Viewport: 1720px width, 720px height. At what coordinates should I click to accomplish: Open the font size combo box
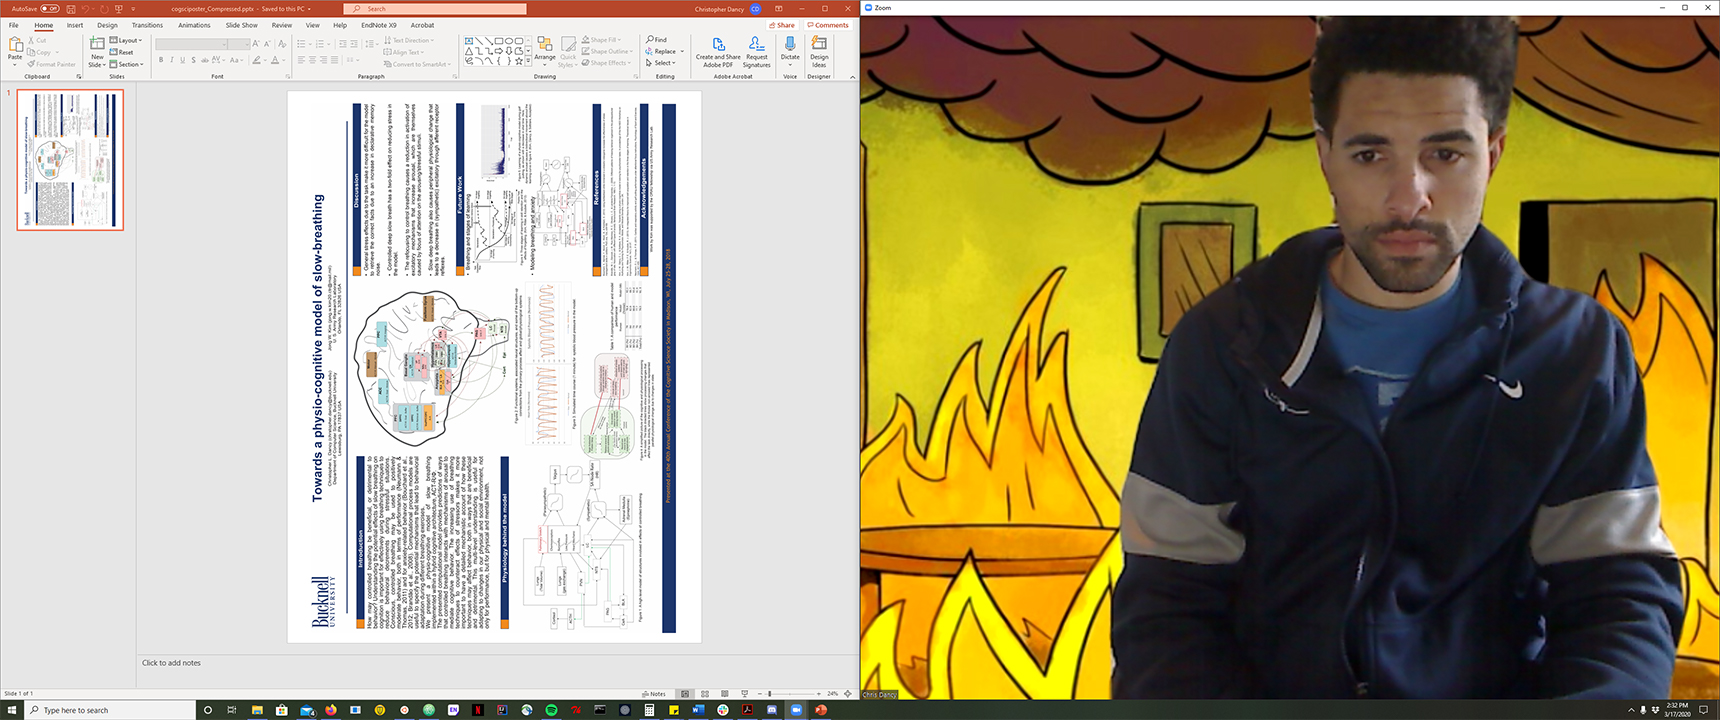(x=238, y=44)
